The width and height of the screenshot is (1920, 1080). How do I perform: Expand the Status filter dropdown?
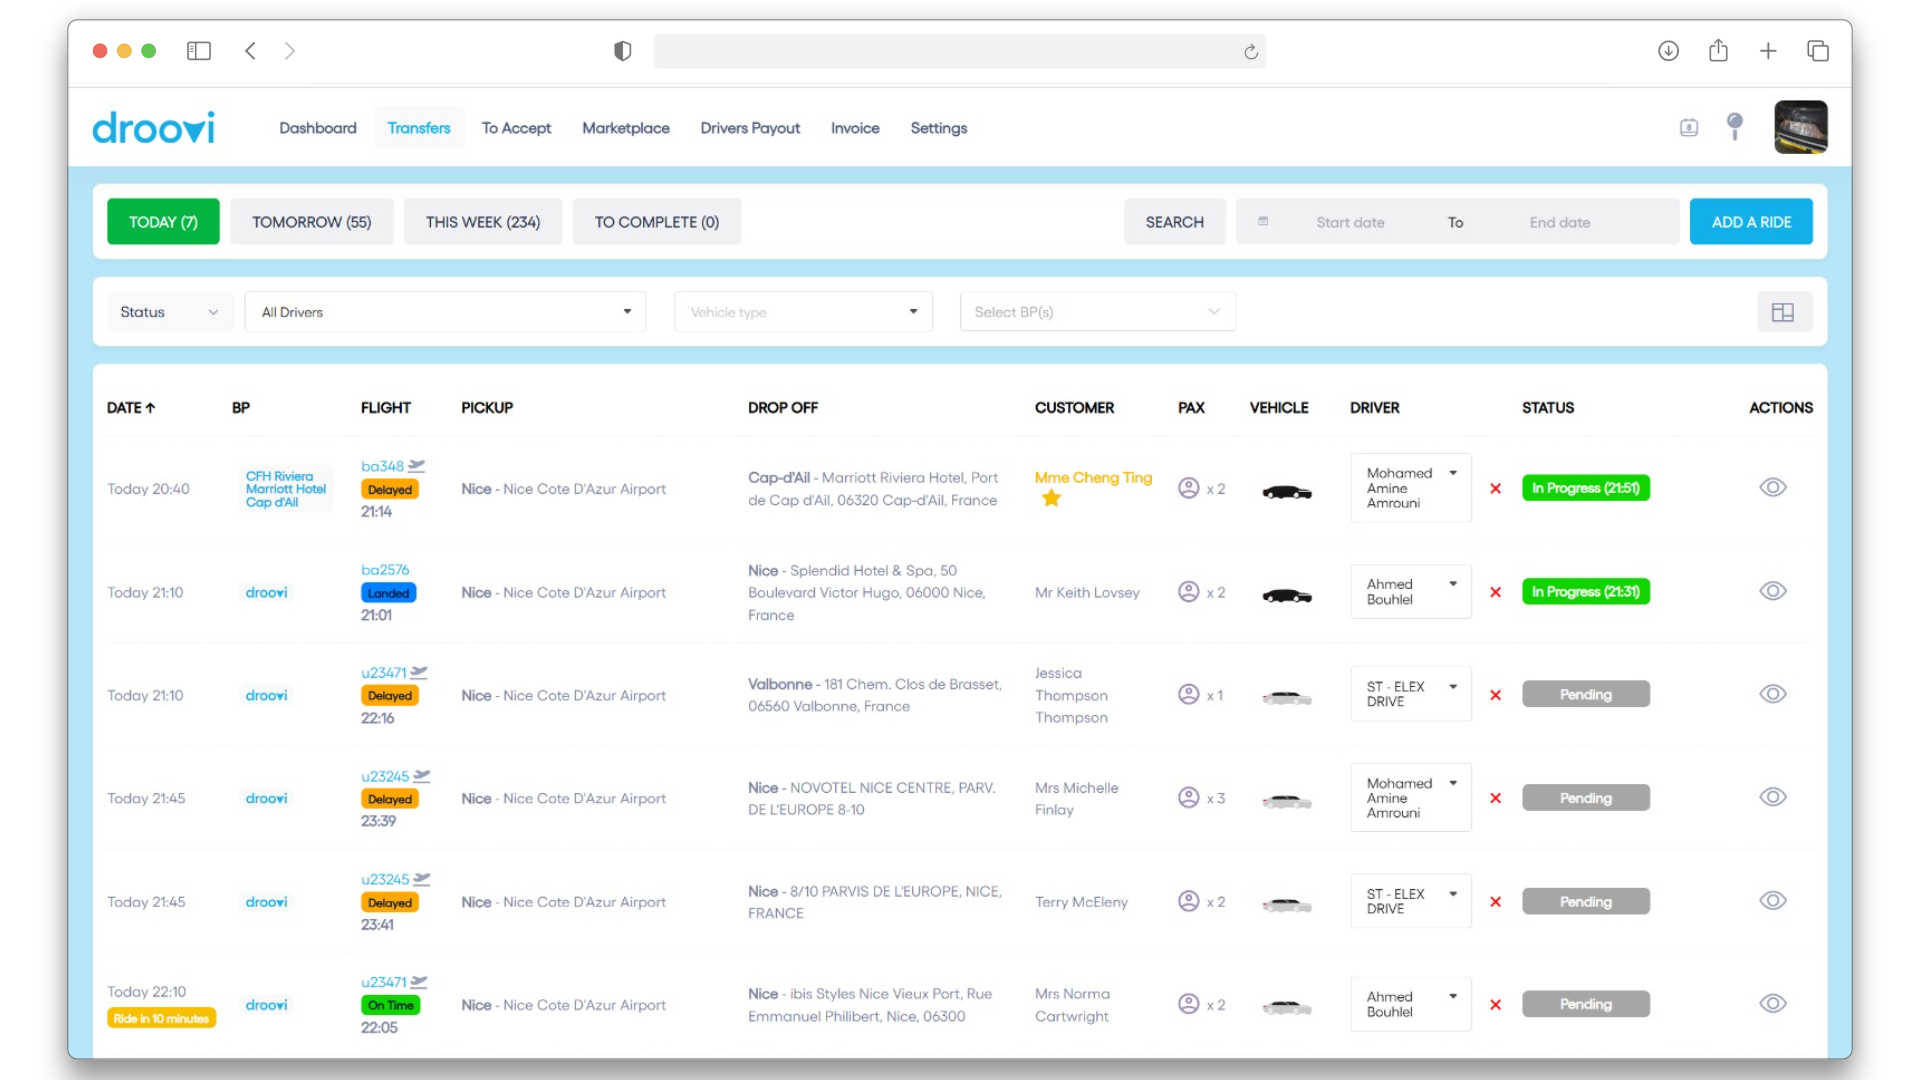click(x=169, y=312)
